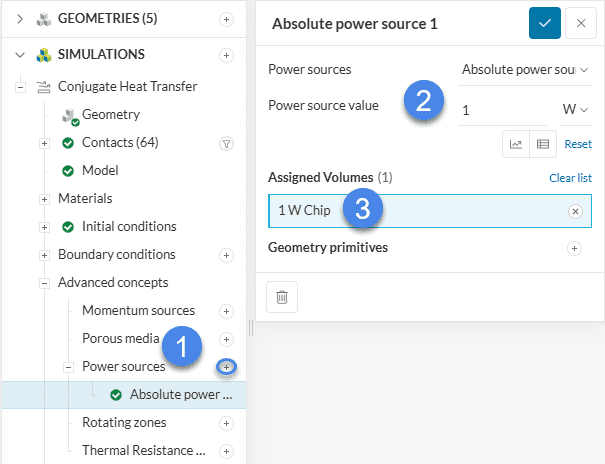Select the Absolute power source tree item
605x464 pixels.
(180, 395)
